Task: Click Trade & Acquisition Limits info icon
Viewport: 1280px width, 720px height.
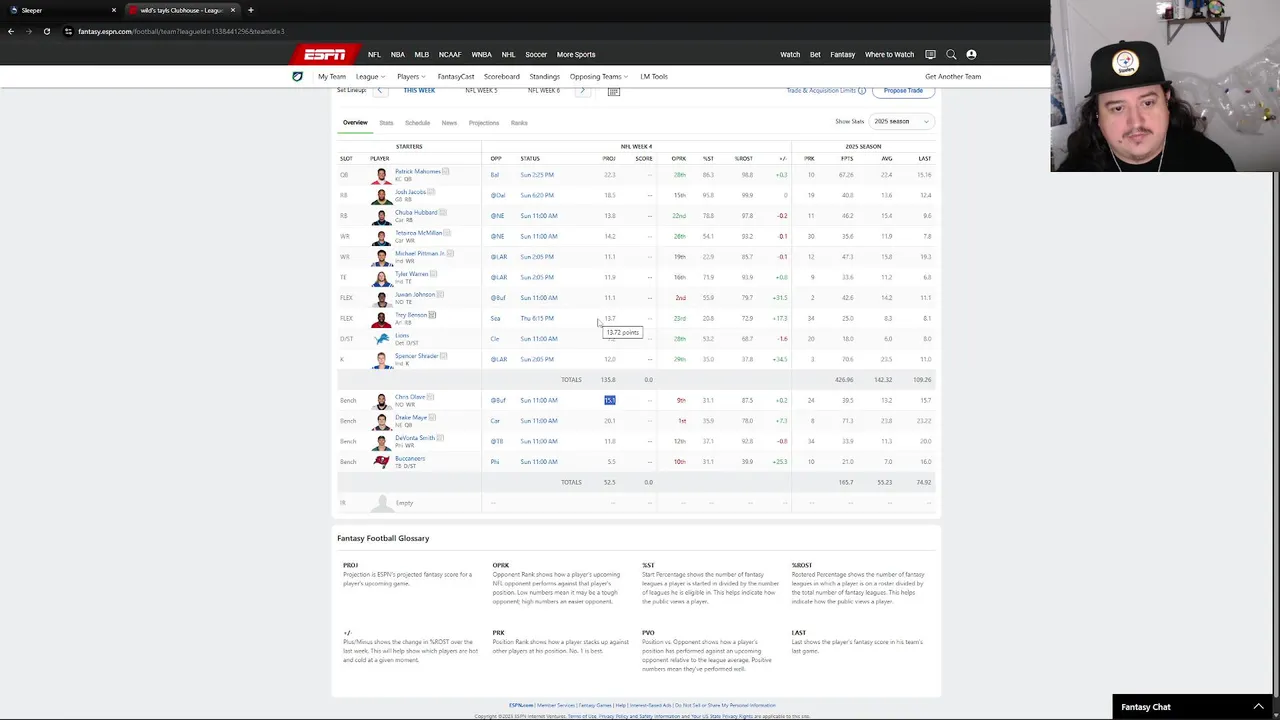Action: click(x=862, y=91)
